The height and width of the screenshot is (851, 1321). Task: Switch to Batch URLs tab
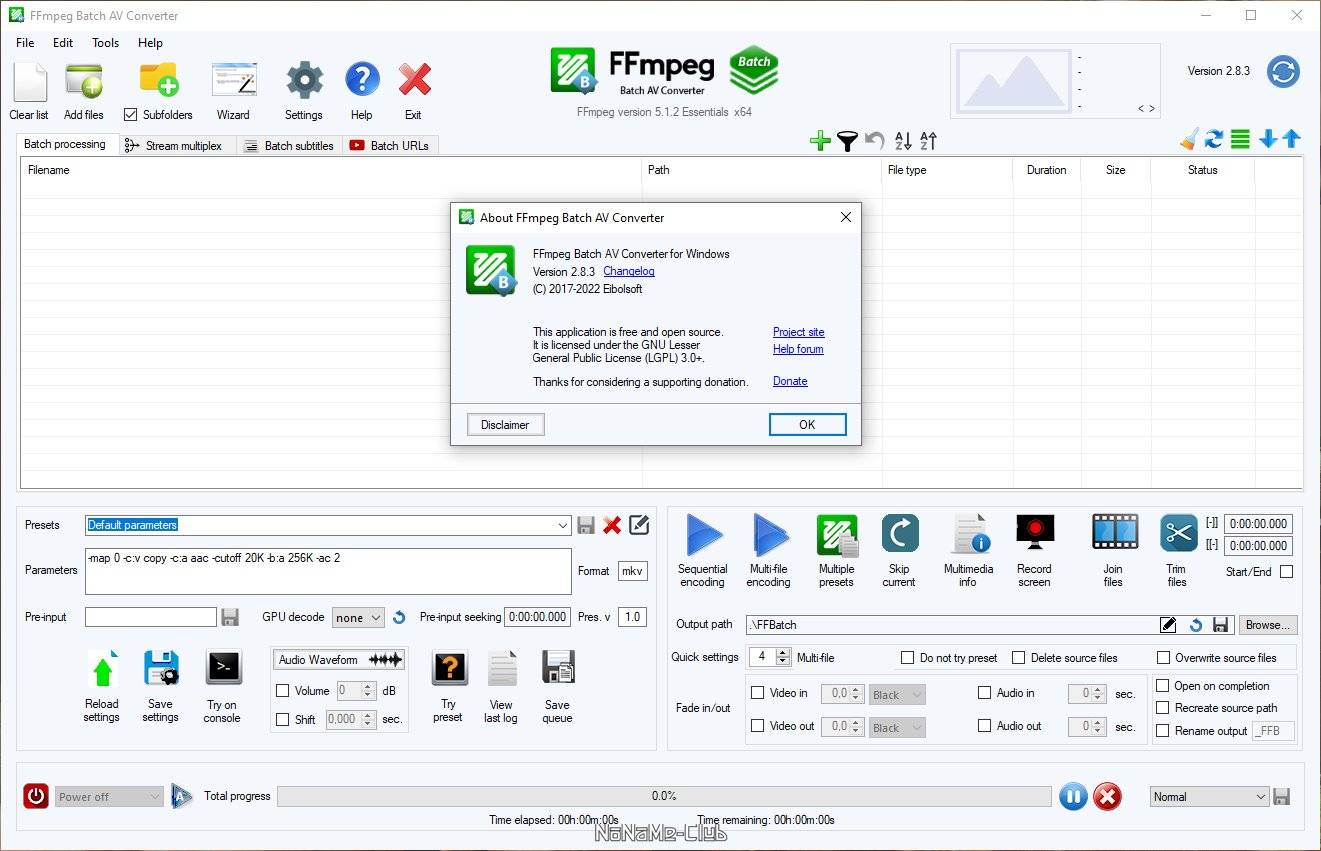click(390, 146)
